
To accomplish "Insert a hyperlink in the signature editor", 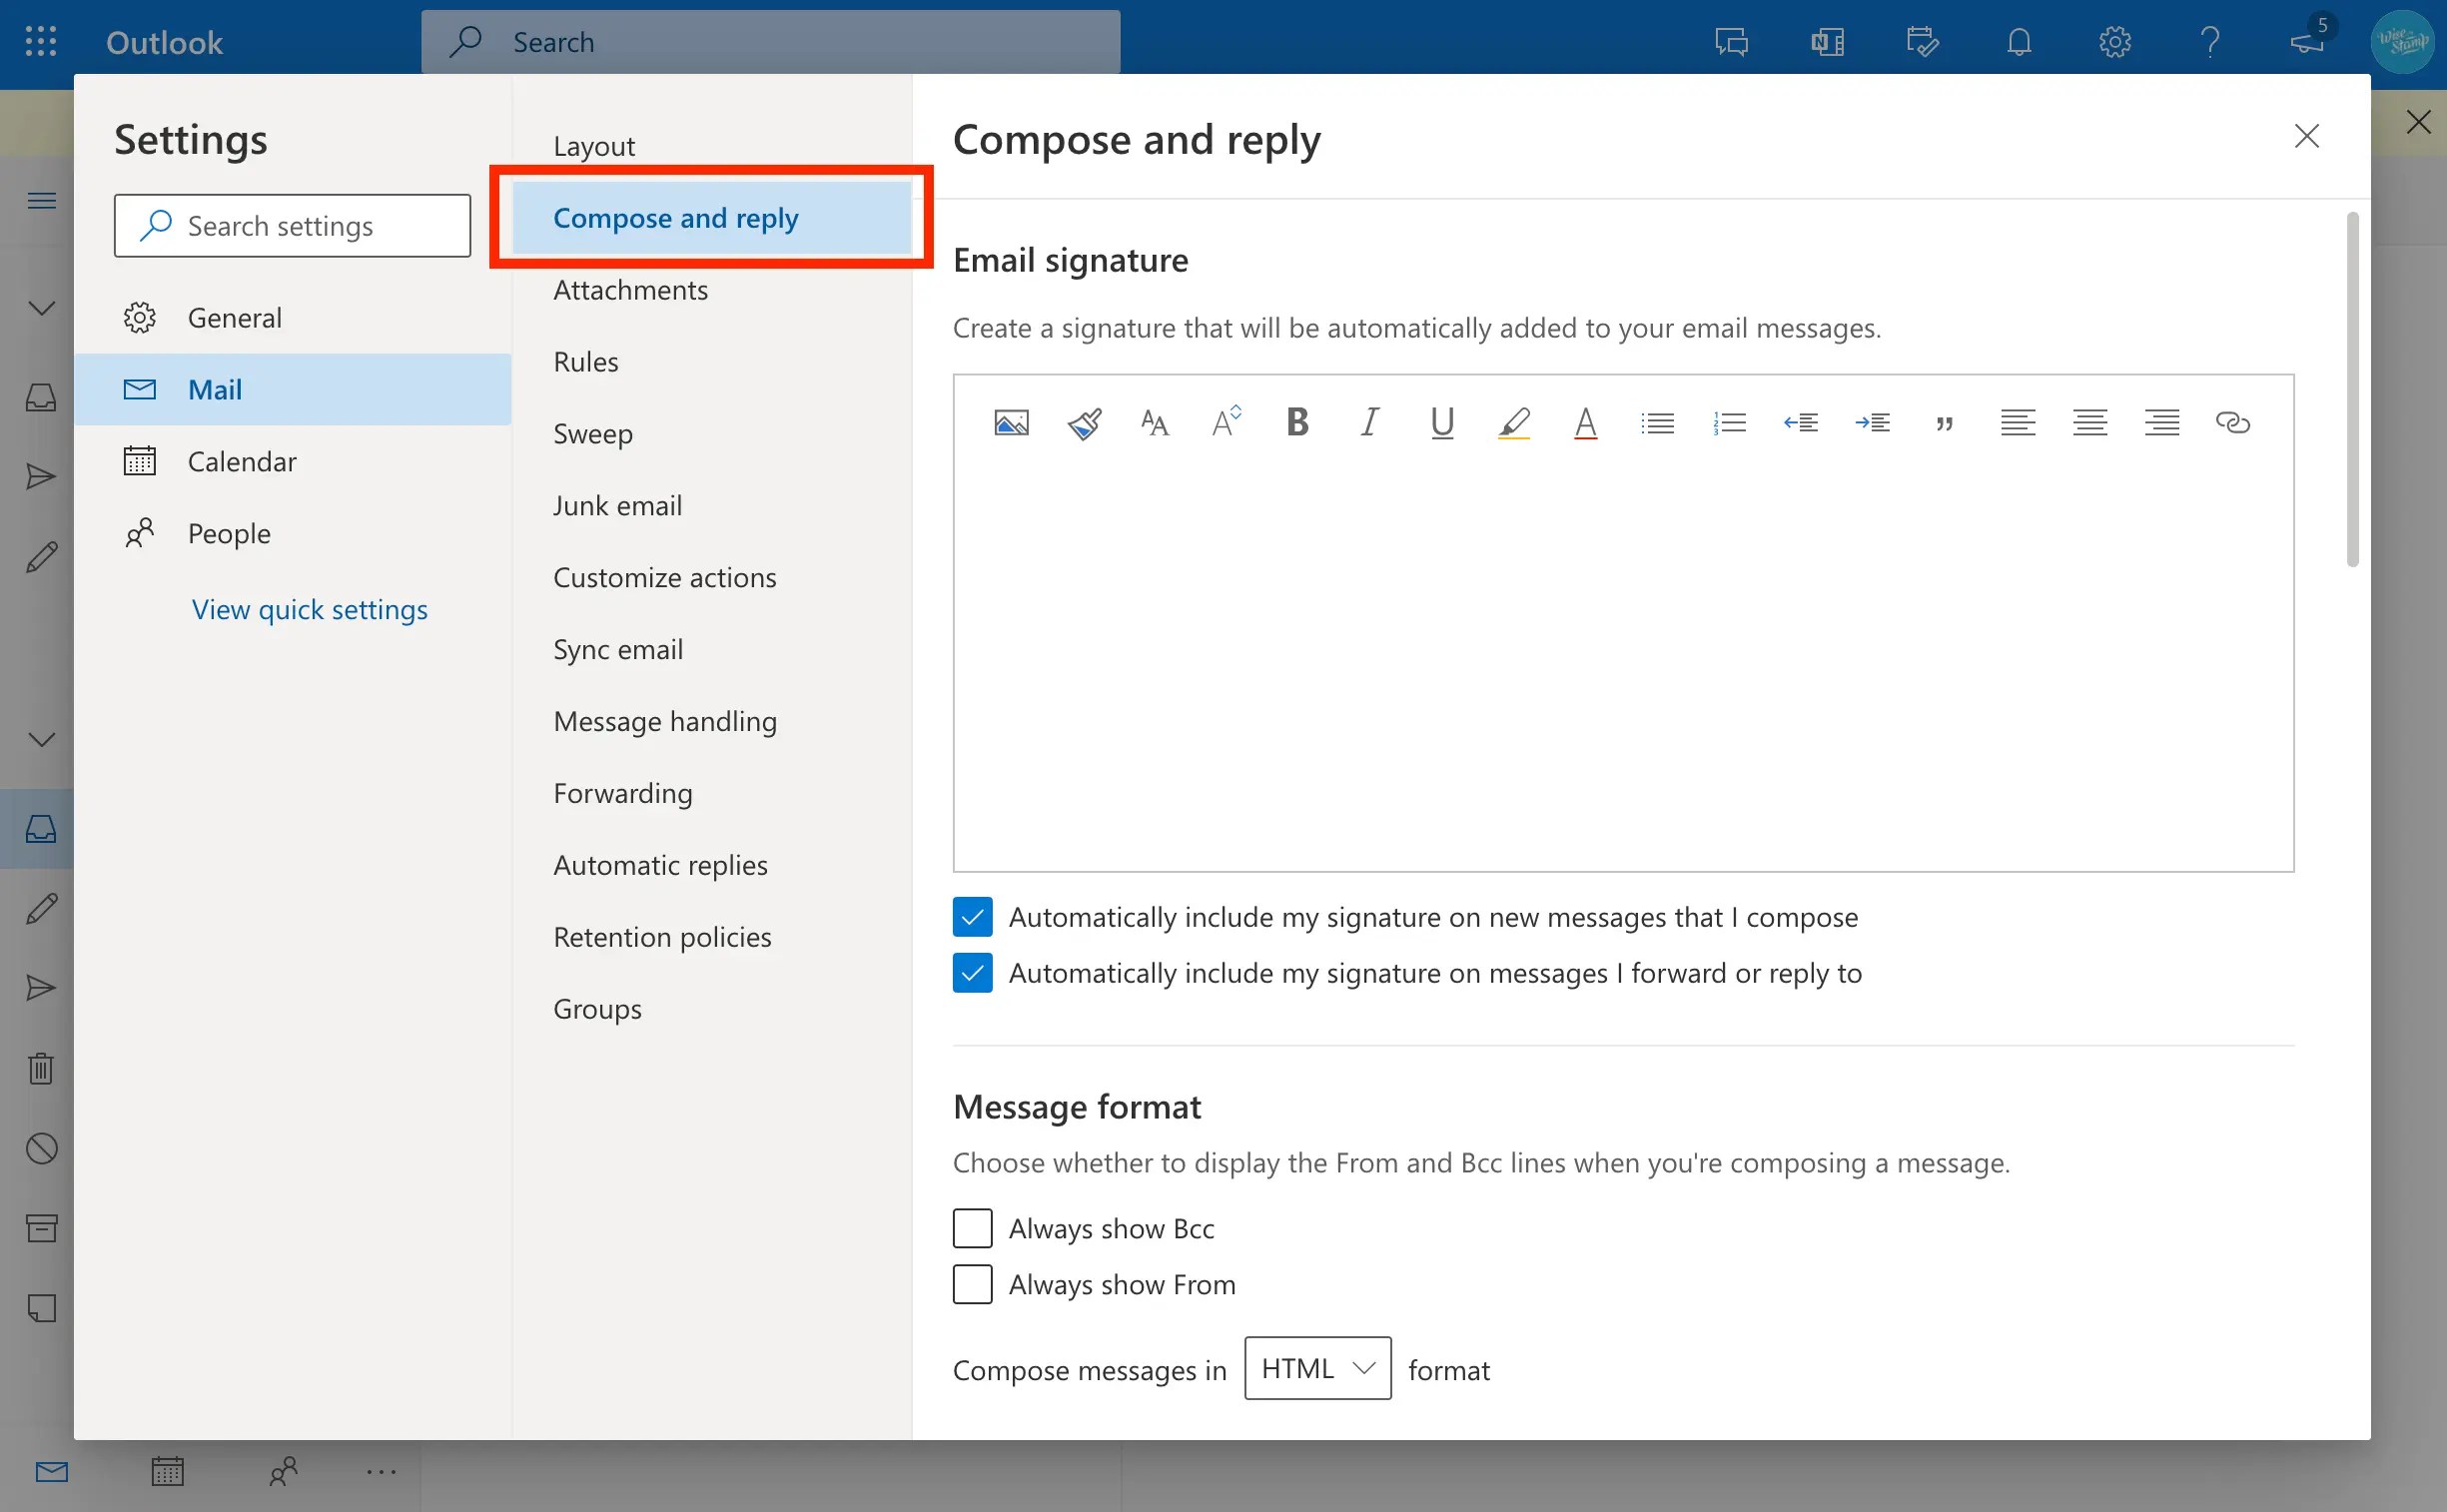I will coord(2233,421).
